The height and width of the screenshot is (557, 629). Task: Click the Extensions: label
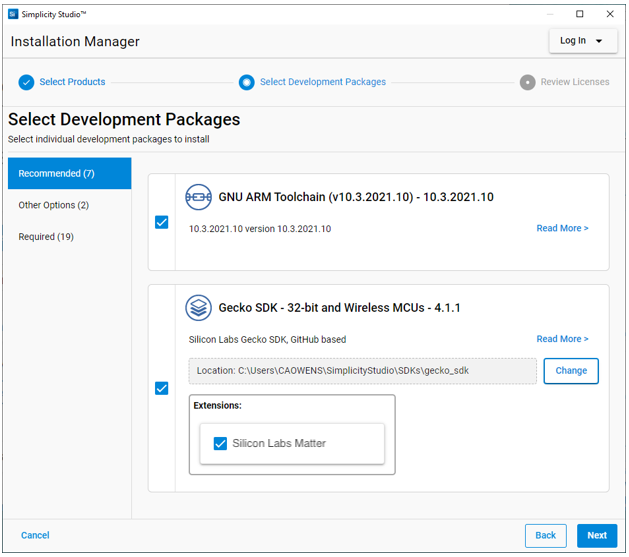pos(217,405)
